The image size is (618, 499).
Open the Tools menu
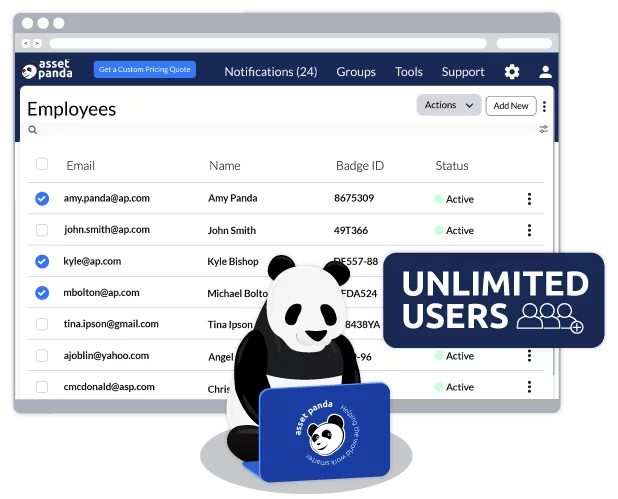click(409, 72)
